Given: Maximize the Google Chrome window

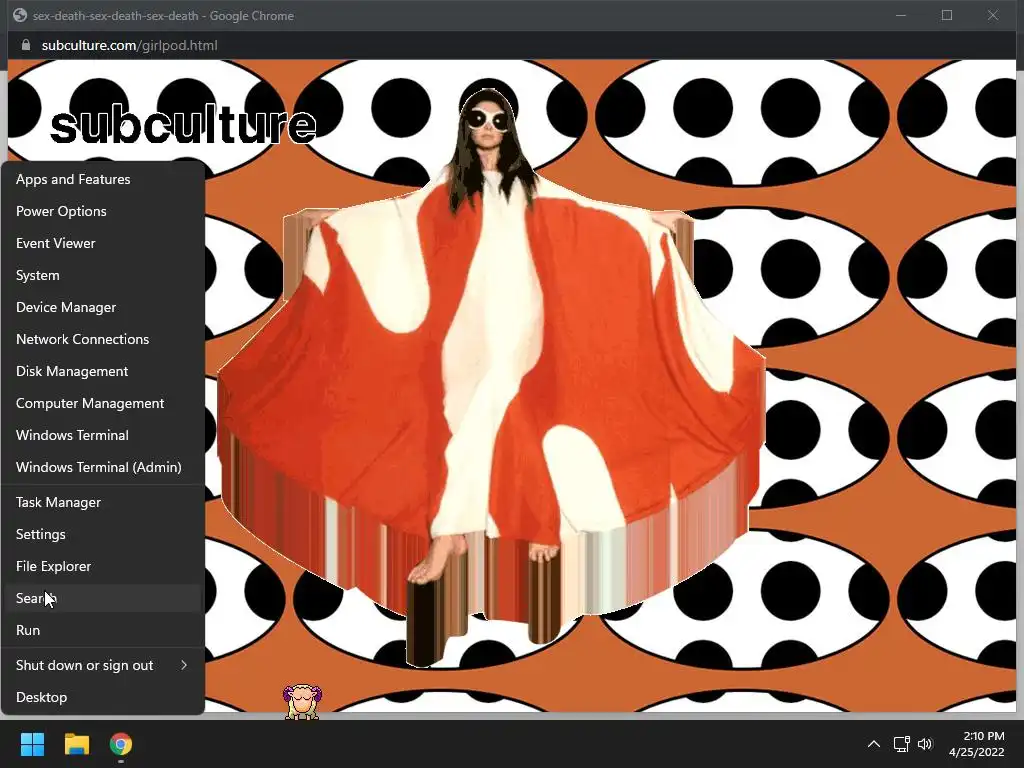Looking at the screenshot, I should [x=947, y=15].
